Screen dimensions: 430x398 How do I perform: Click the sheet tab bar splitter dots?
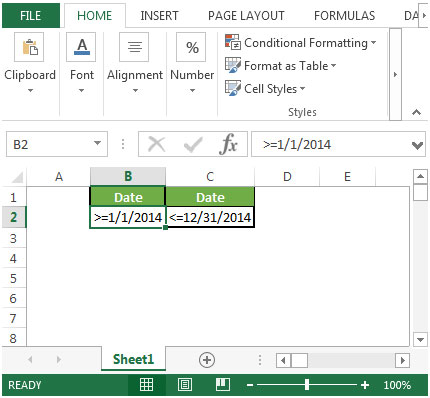[260, 360]
